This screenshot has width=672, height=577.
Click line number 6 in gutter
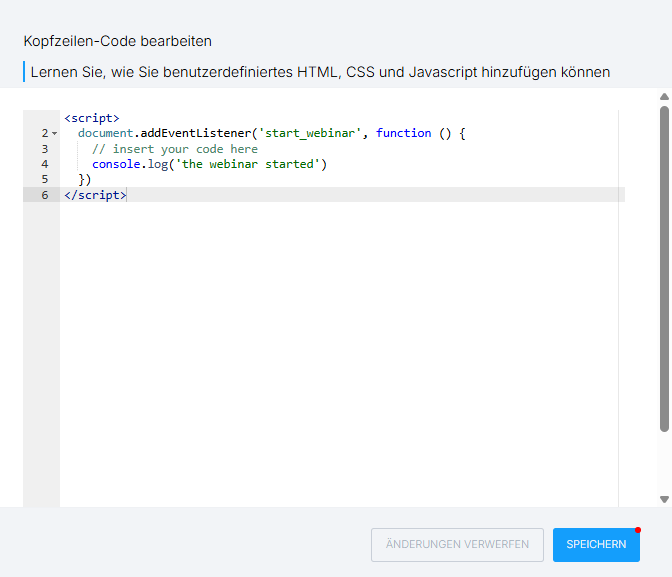pyautogui.click(x=45, y=195)
